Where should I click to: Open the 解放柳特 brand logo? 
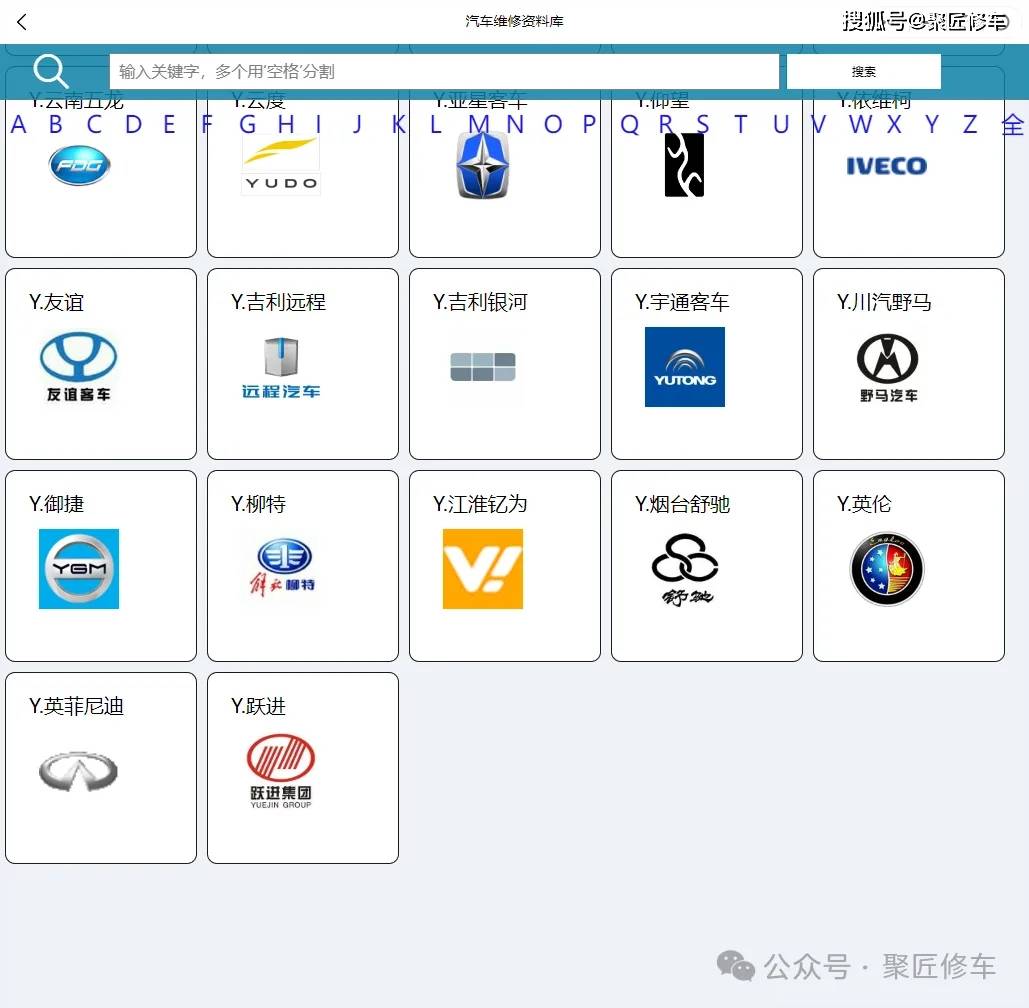[284, 568]
